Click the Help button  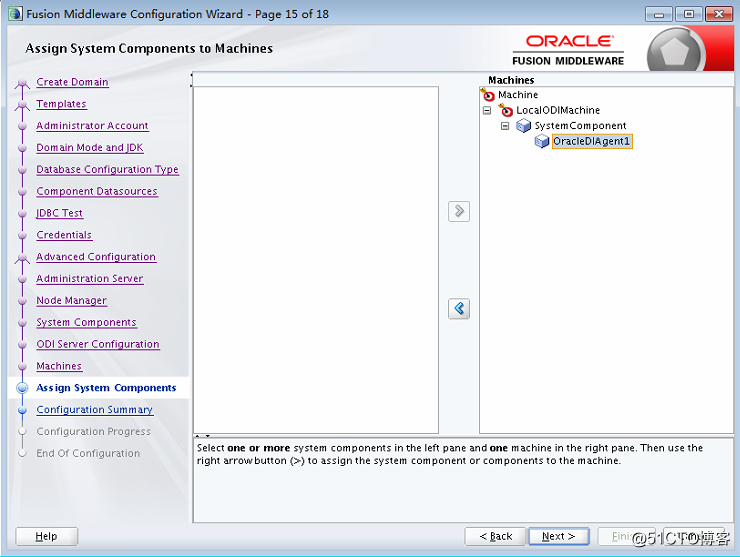coord(46,536)
